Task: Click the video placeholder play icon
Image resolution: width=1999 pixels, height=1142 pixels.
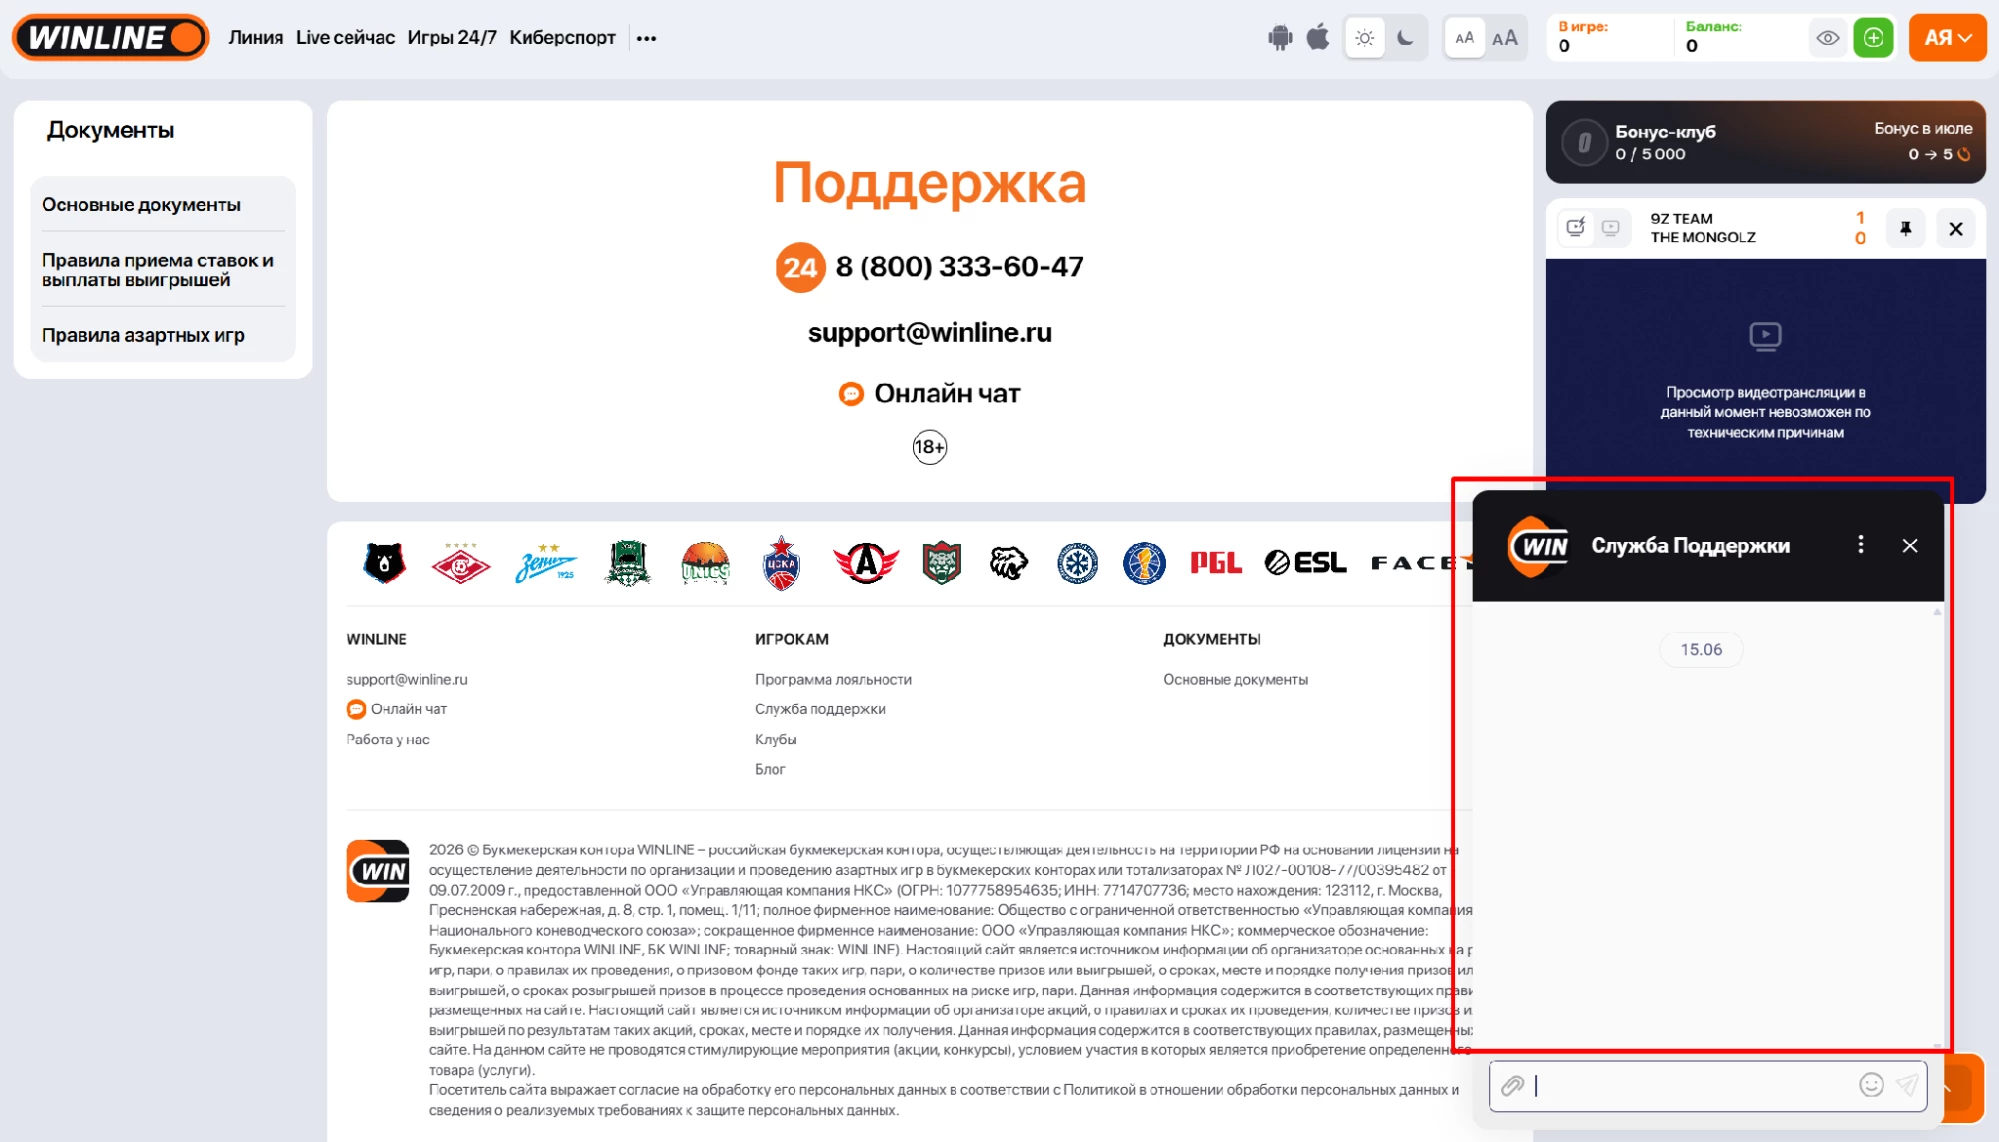Action: [x=1765, y=335]
